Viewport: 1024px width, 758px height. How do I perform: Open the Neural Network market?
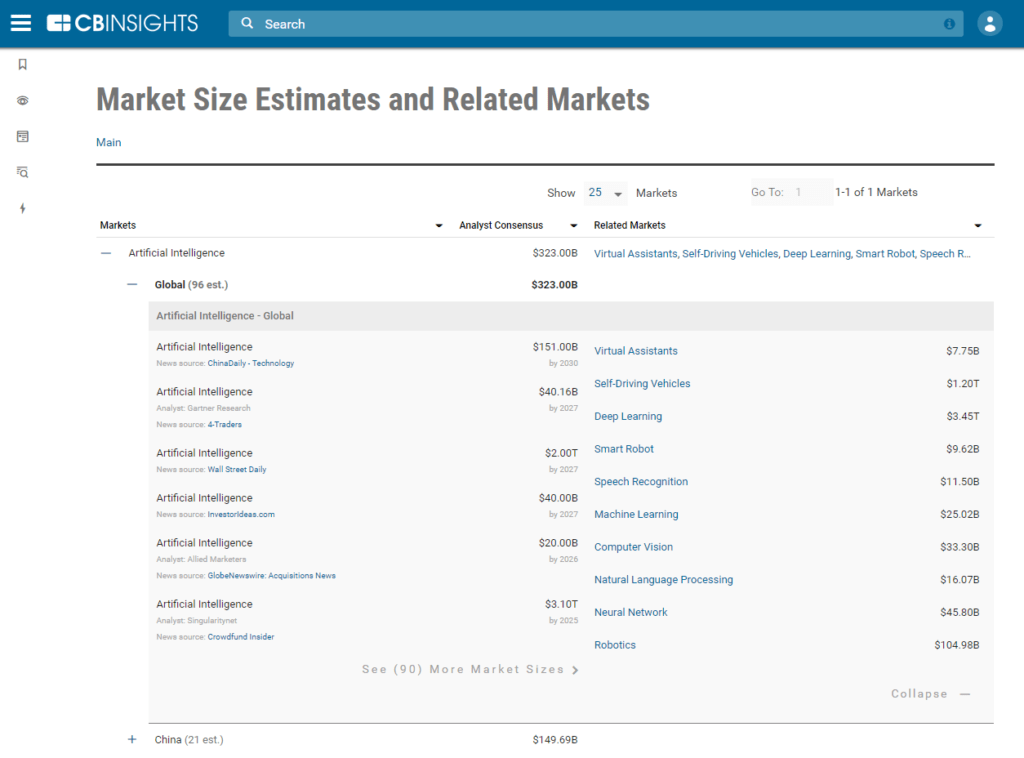(631, 612)
